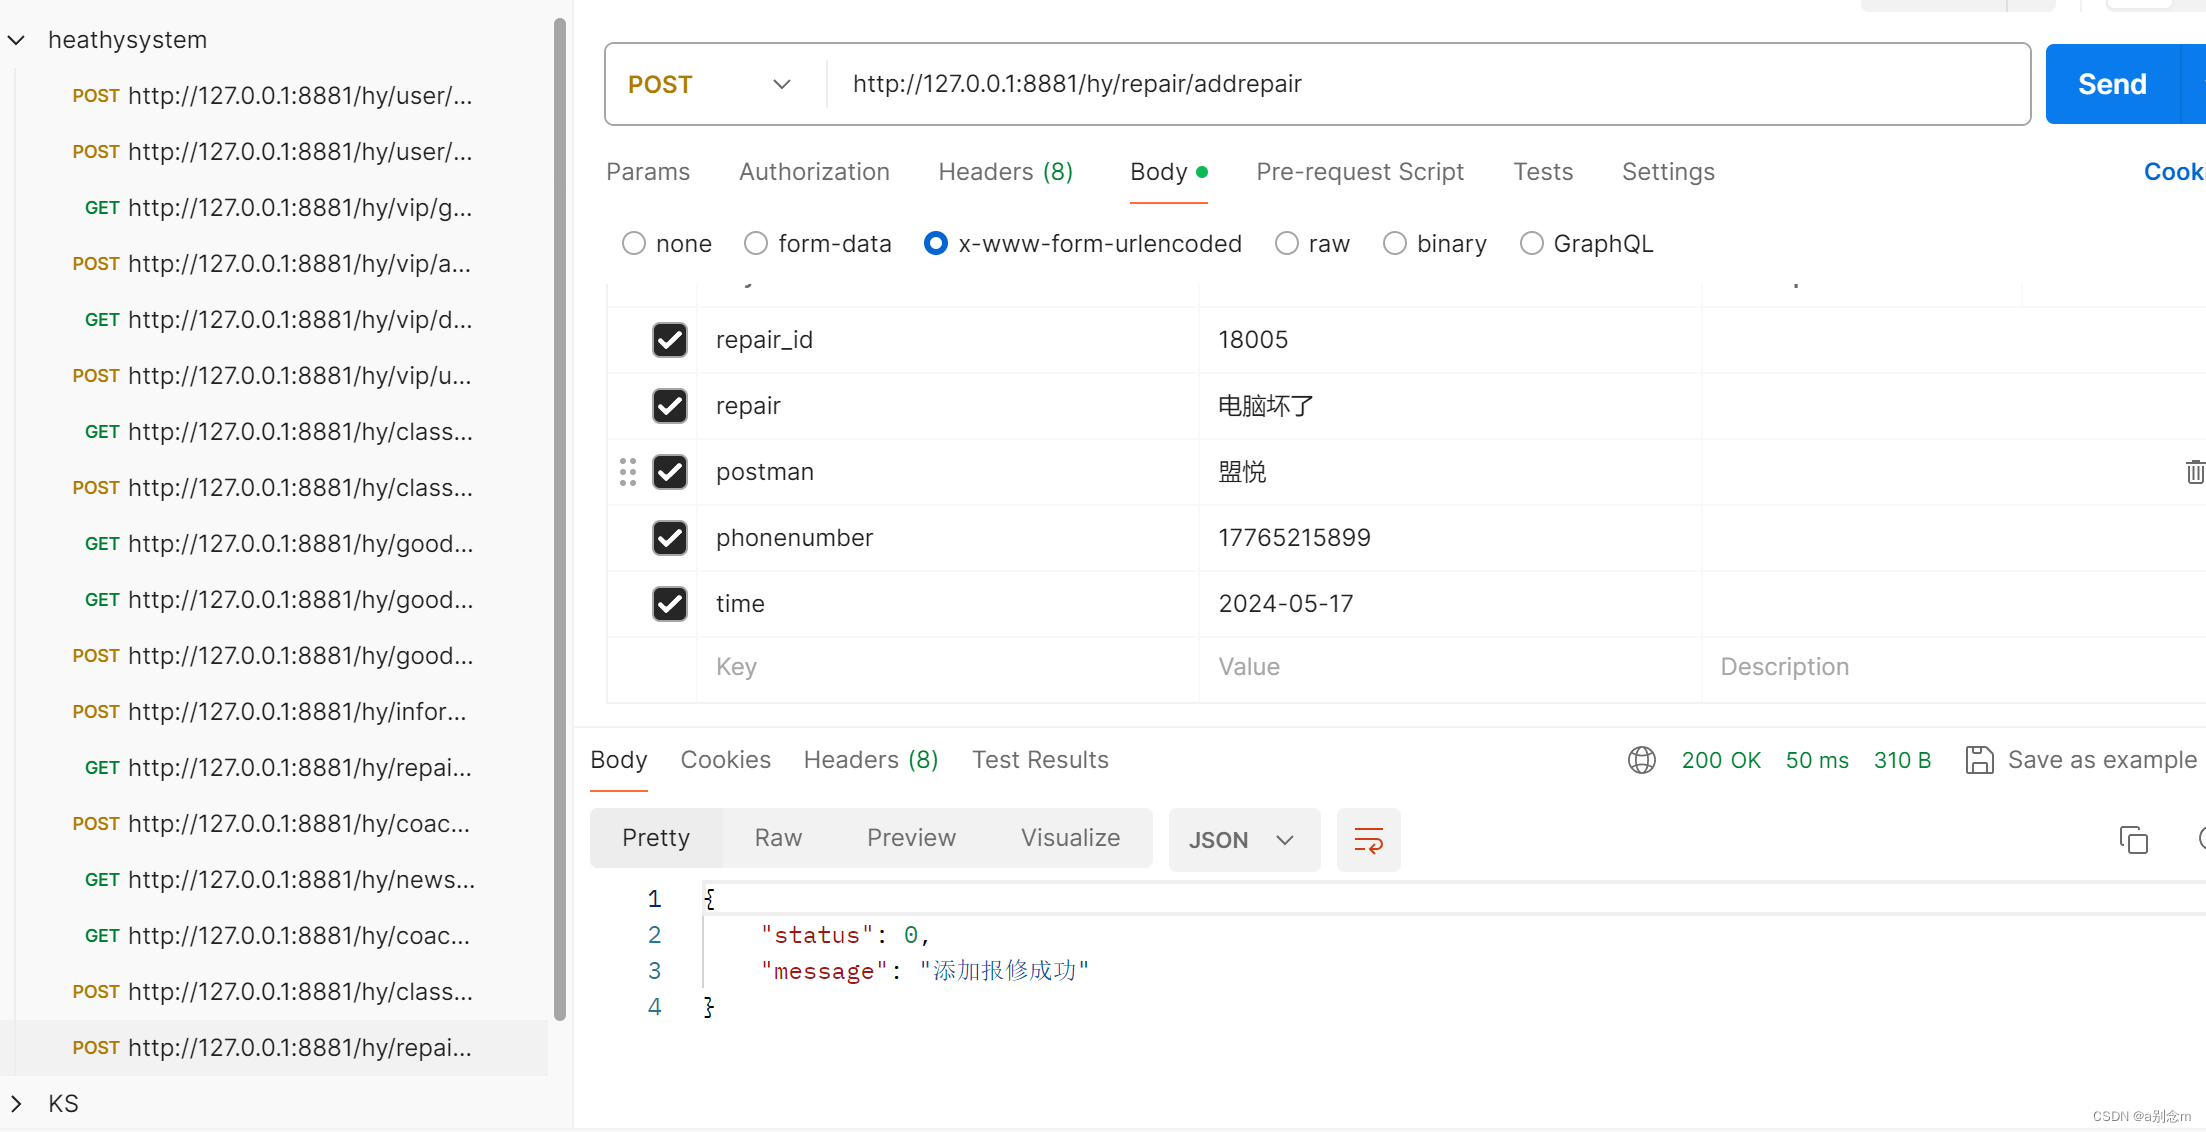Collapse the heathysystem collection
This screenshot has height=1132, width=2206.
pos(17,40)
